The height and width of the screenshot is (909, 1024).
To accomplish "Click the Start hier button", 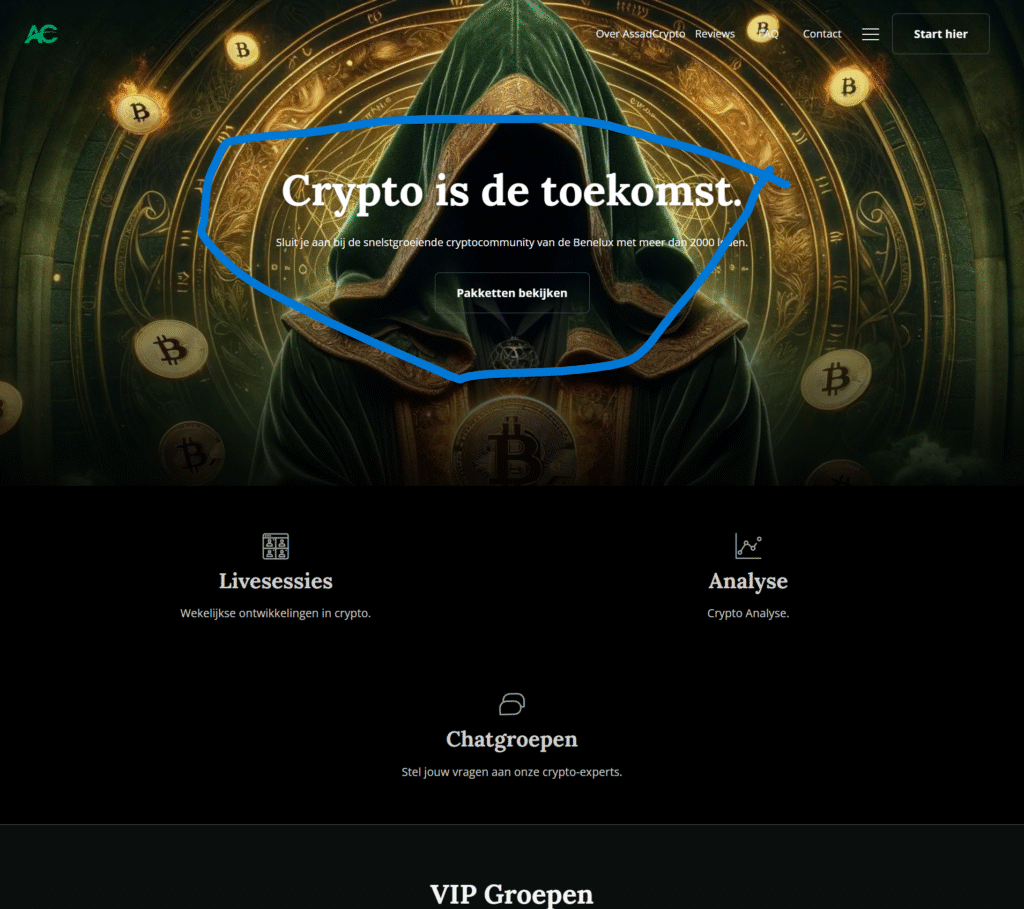I will point(940,34).
